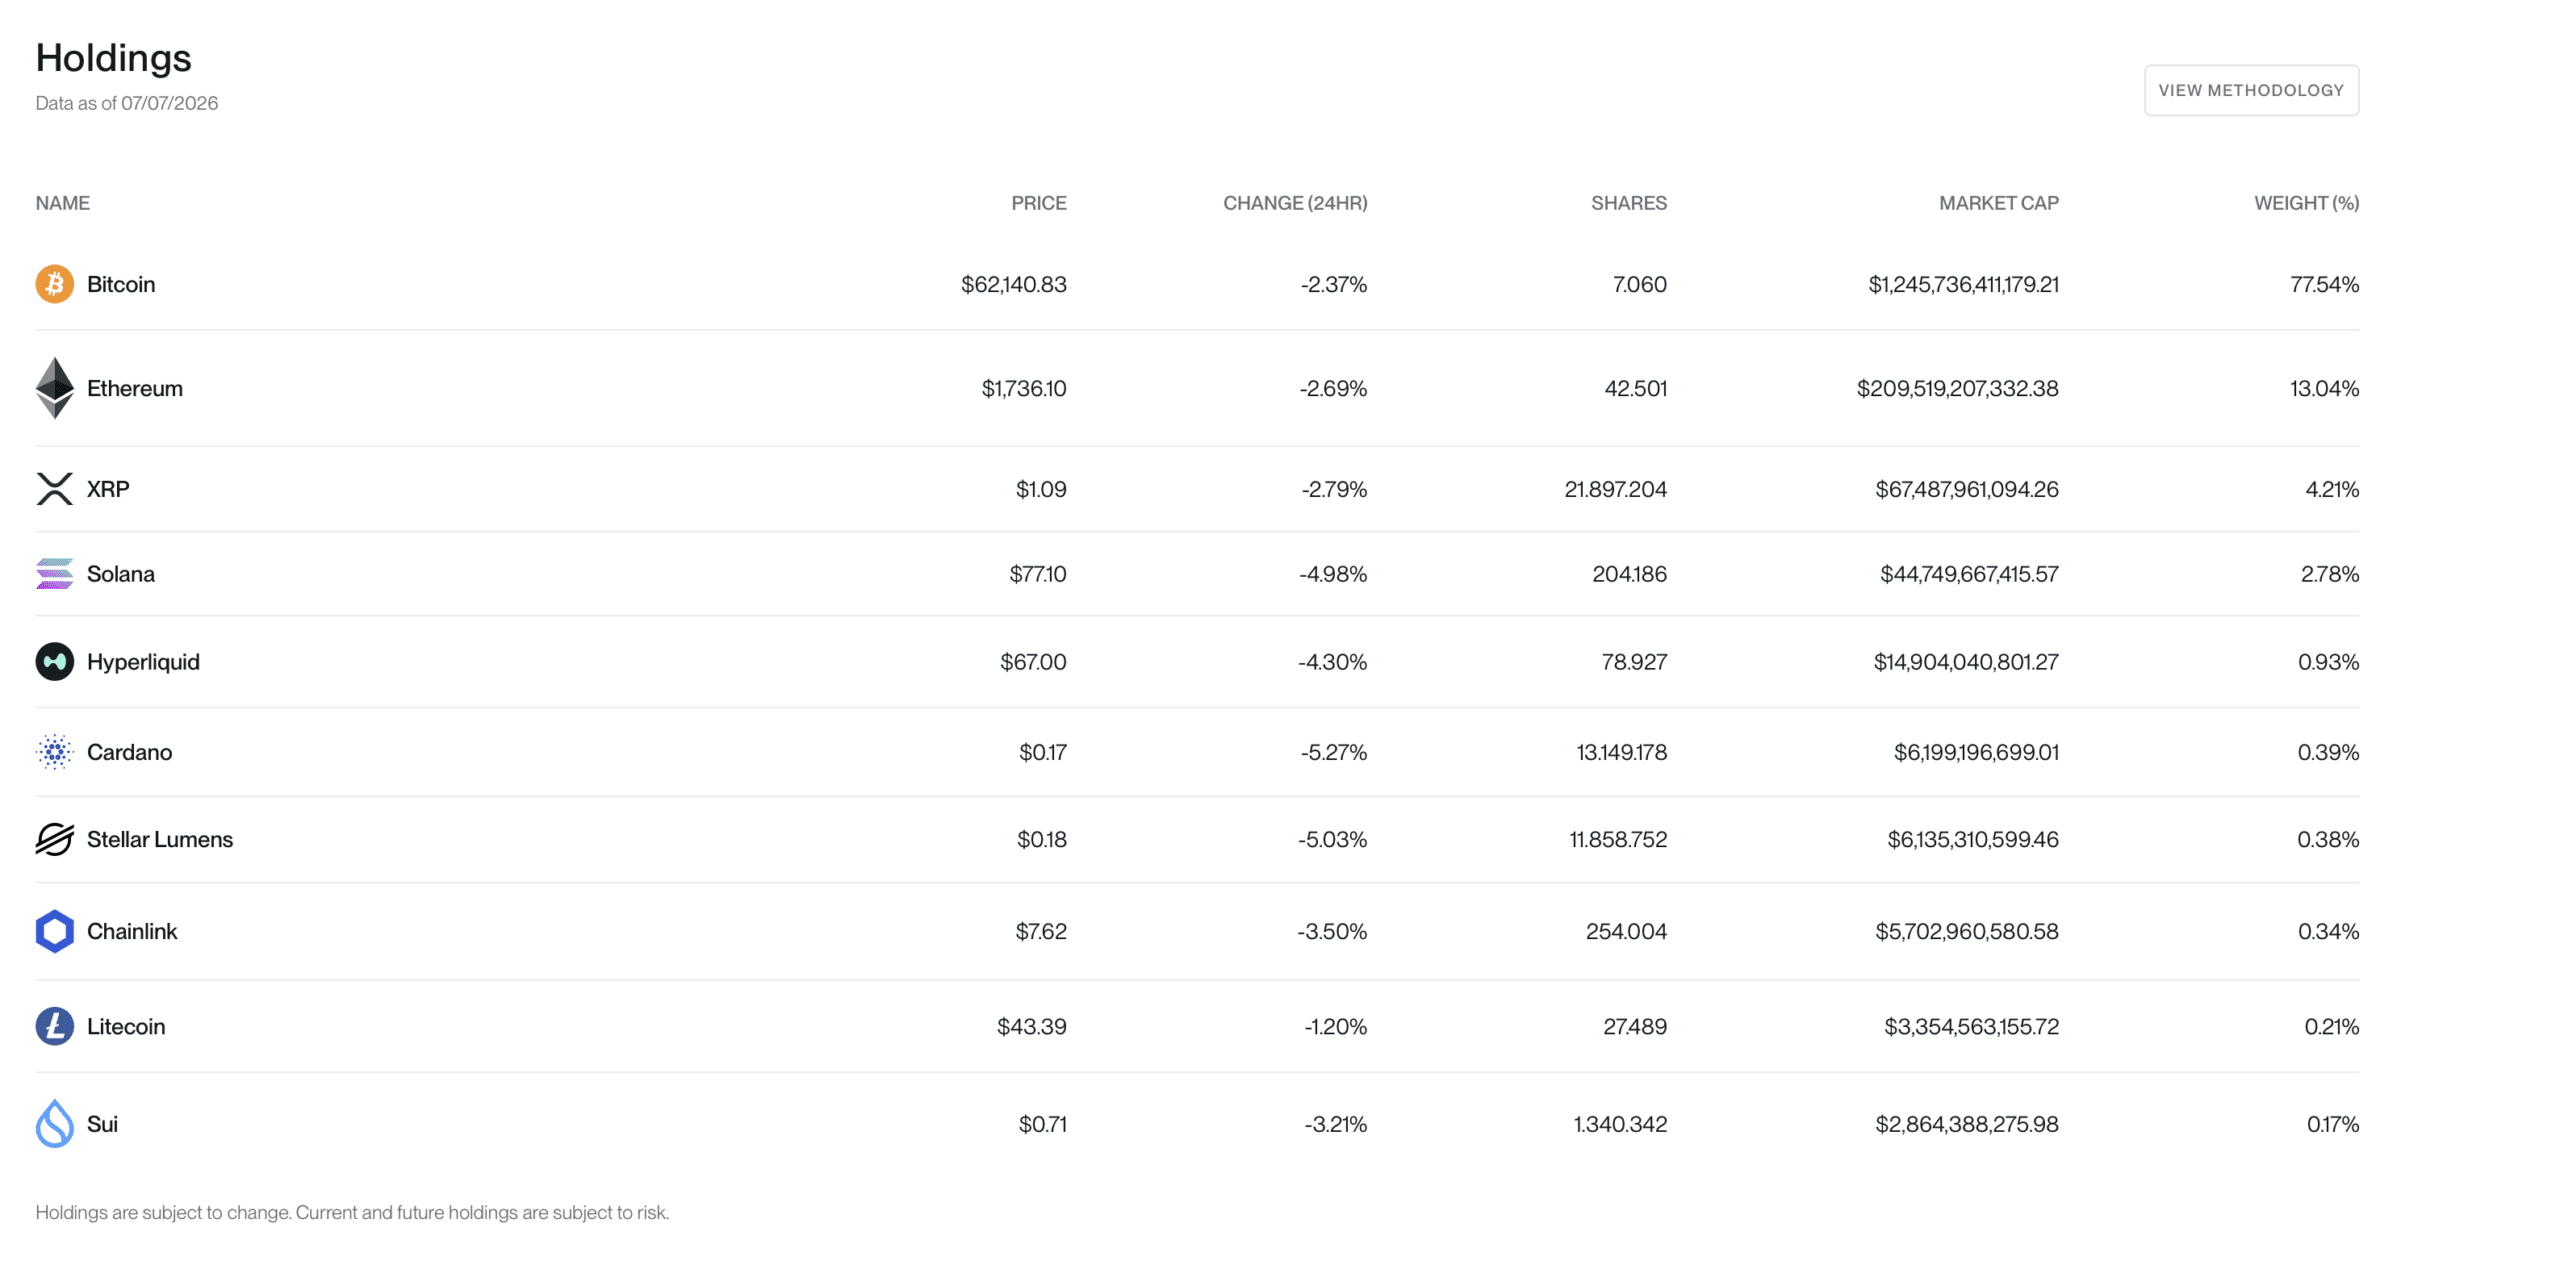Click the Weight (%) column header

pos(2306,203)
